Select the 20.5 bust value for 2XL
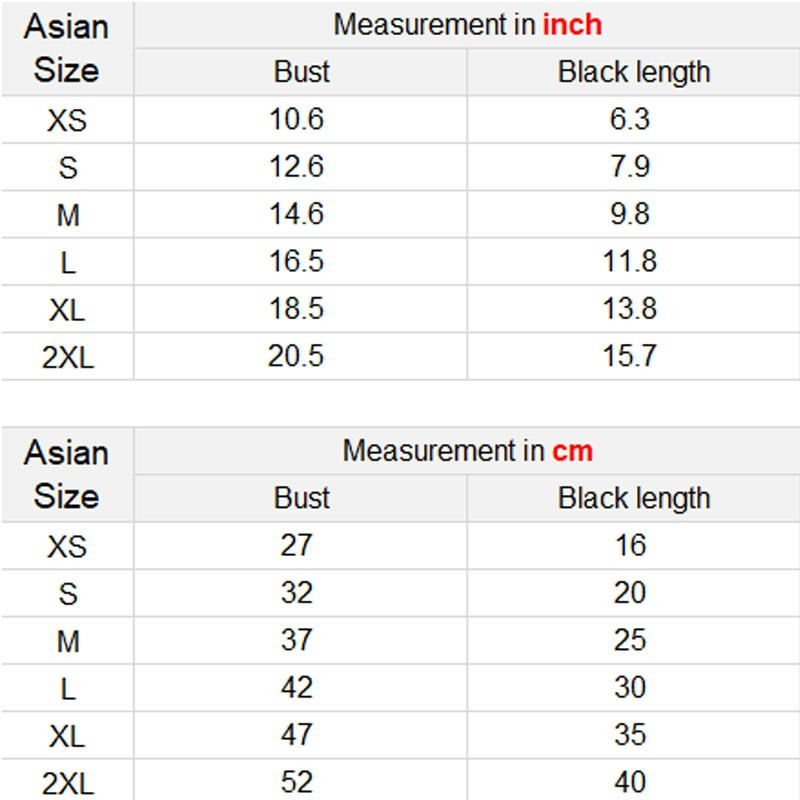This screenshot has height=800, width=800. click(x=297, y=356)
